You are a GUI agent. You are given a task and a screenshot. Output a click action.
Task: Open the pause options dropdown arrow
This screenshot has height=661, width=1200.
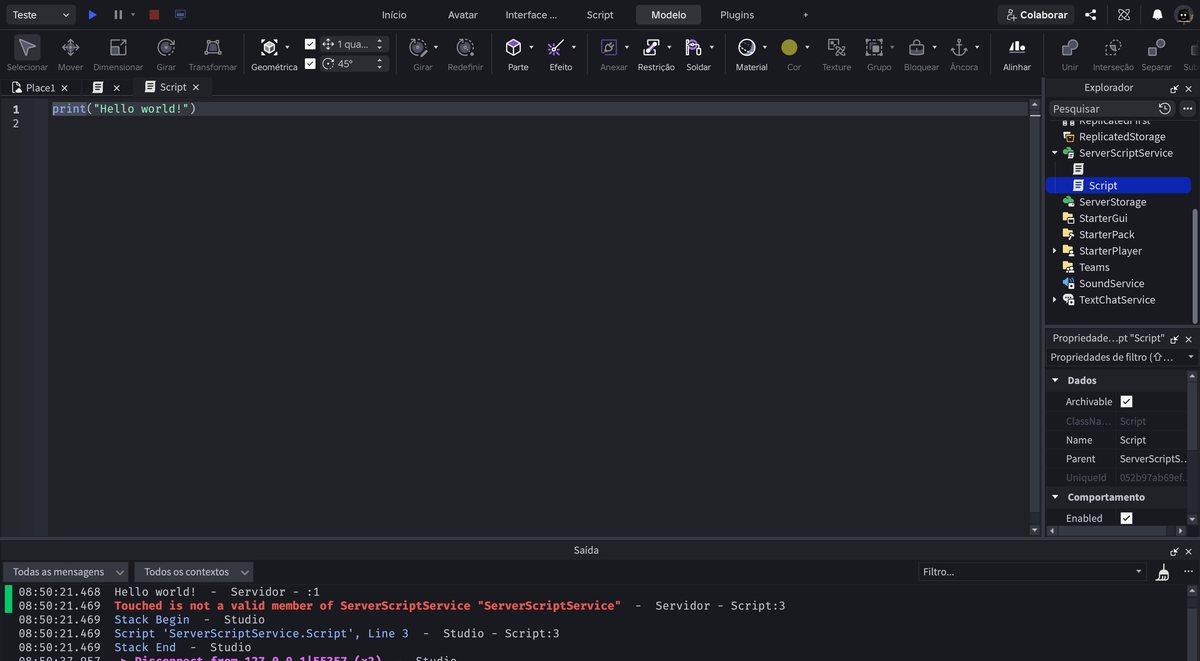[133, 15]
